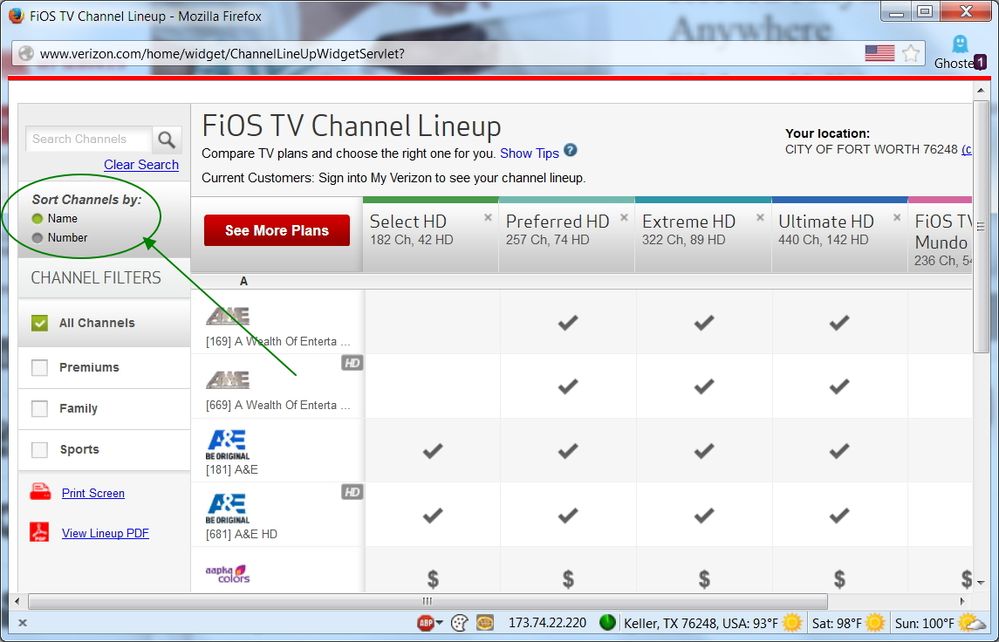
Task: Click the aapka colors channel logo
Action: (x=227, y=574)
